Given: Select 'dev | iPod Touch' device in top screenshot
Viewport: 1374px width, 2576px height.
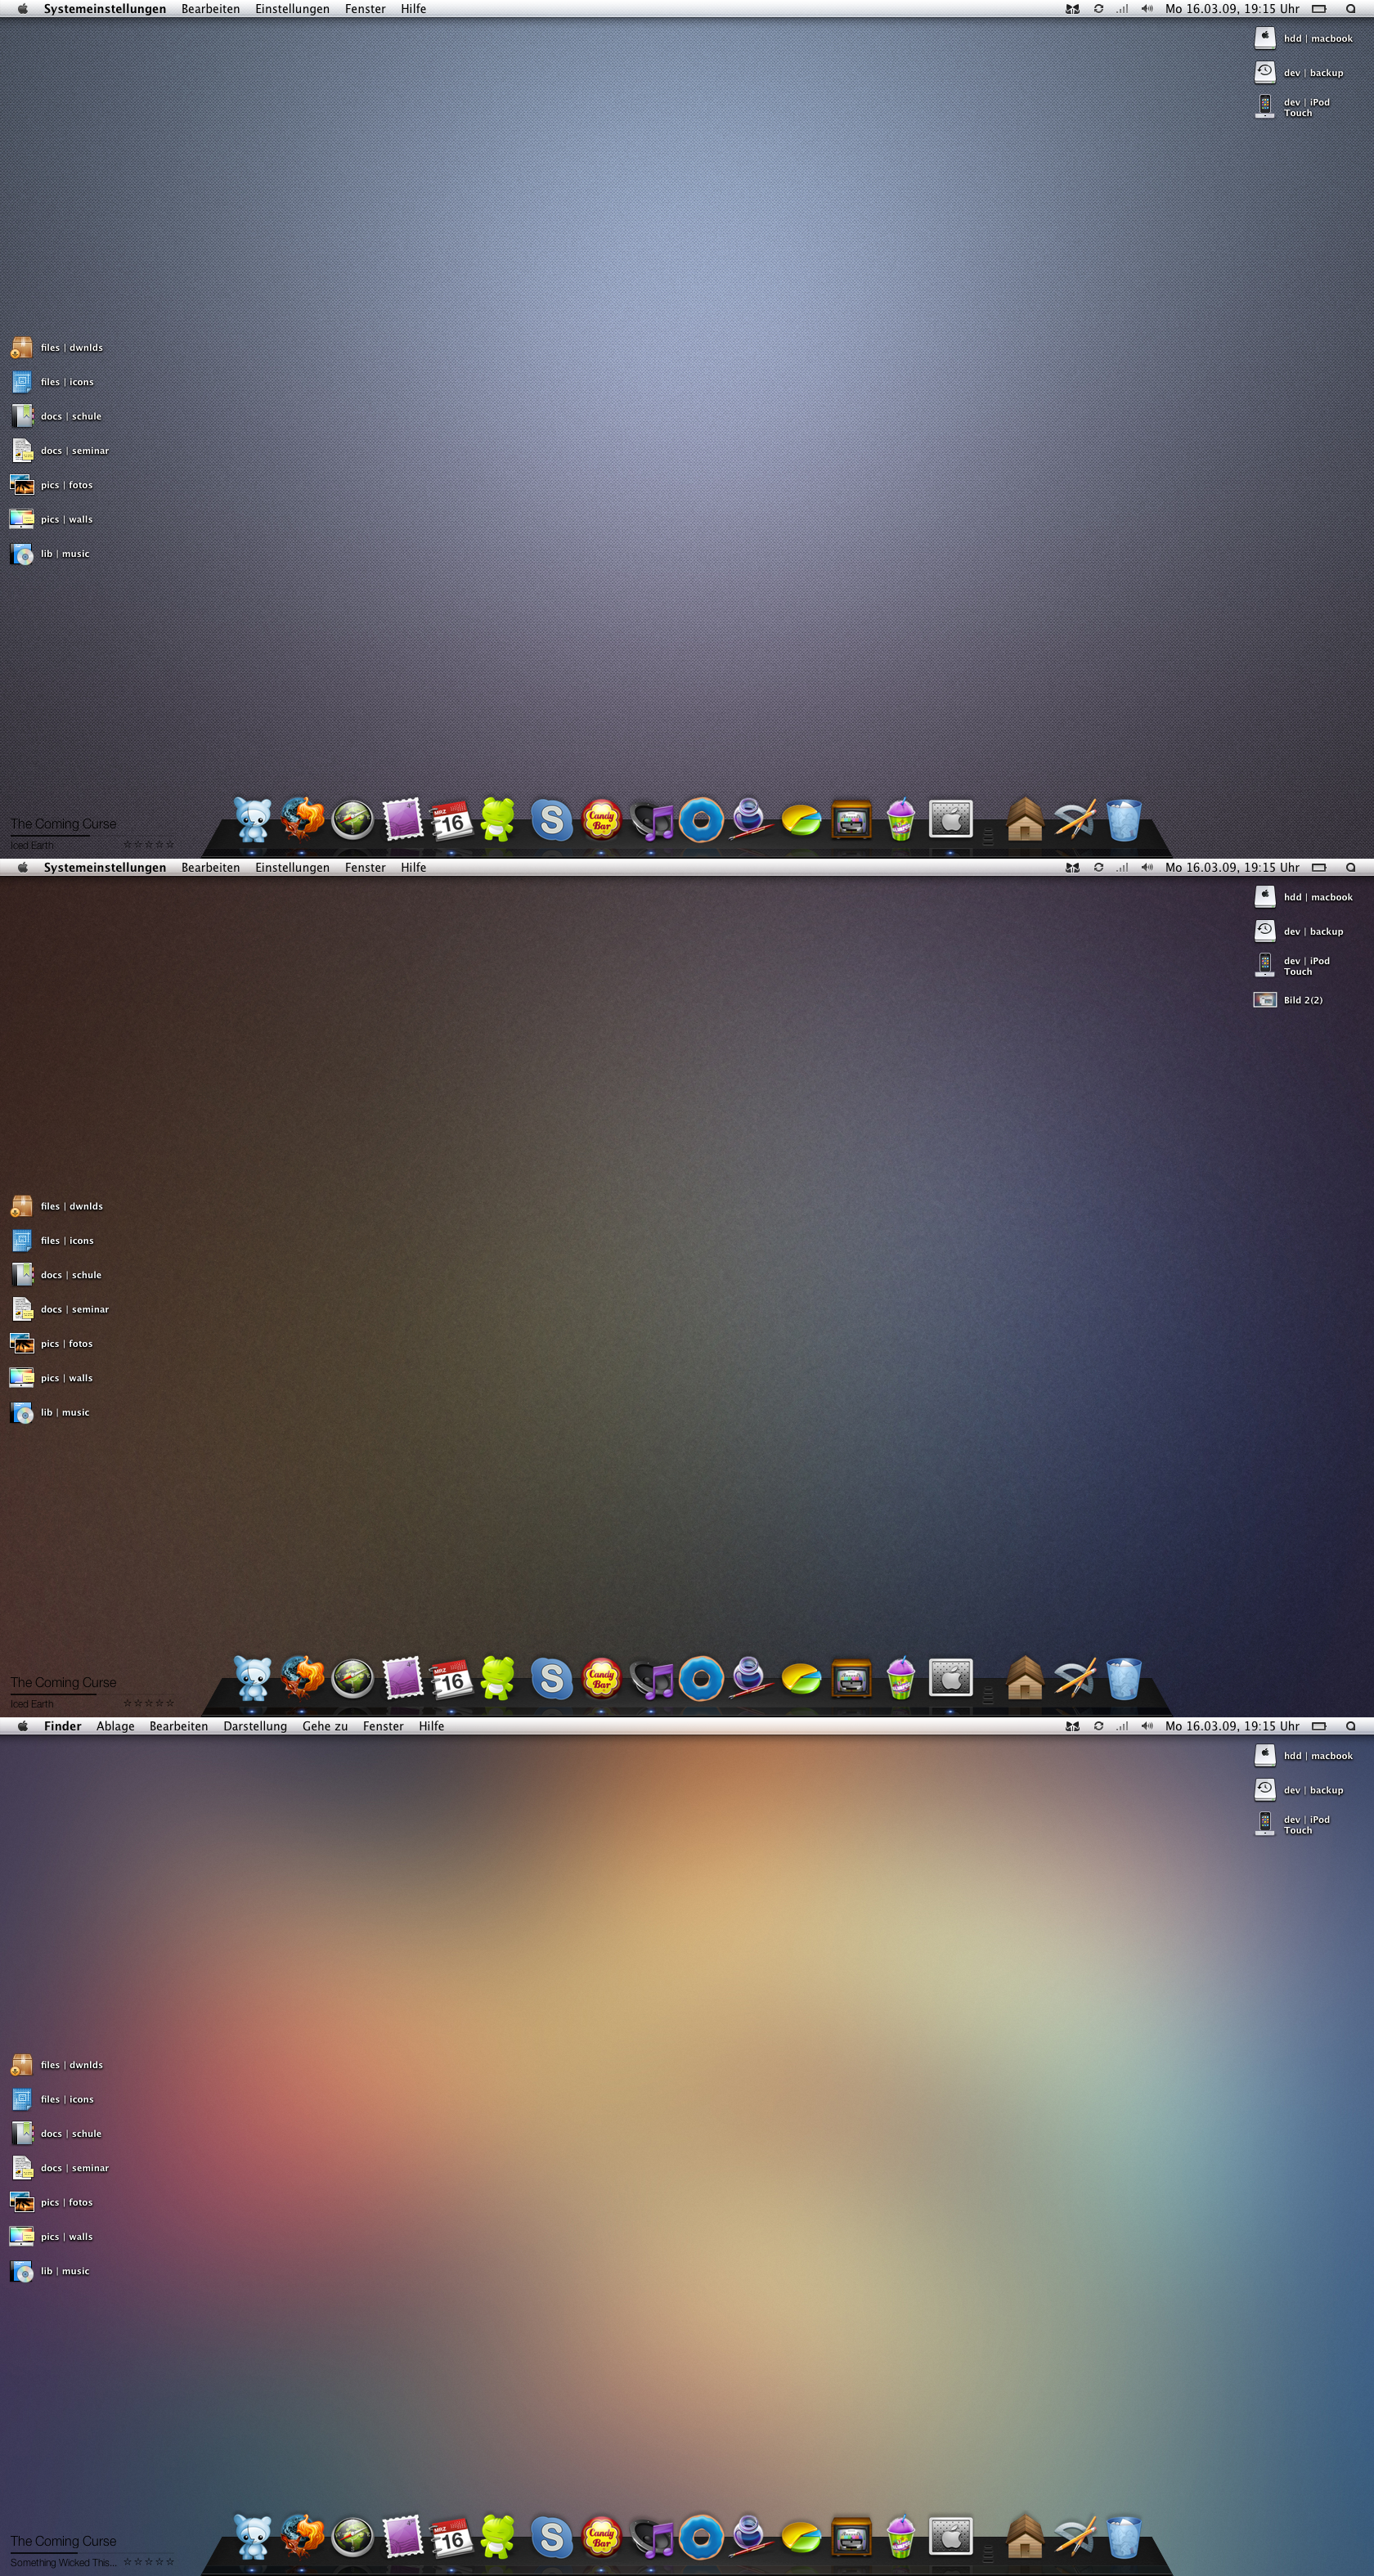Looking at the screenshot, I should click(x=1293, y=106).
